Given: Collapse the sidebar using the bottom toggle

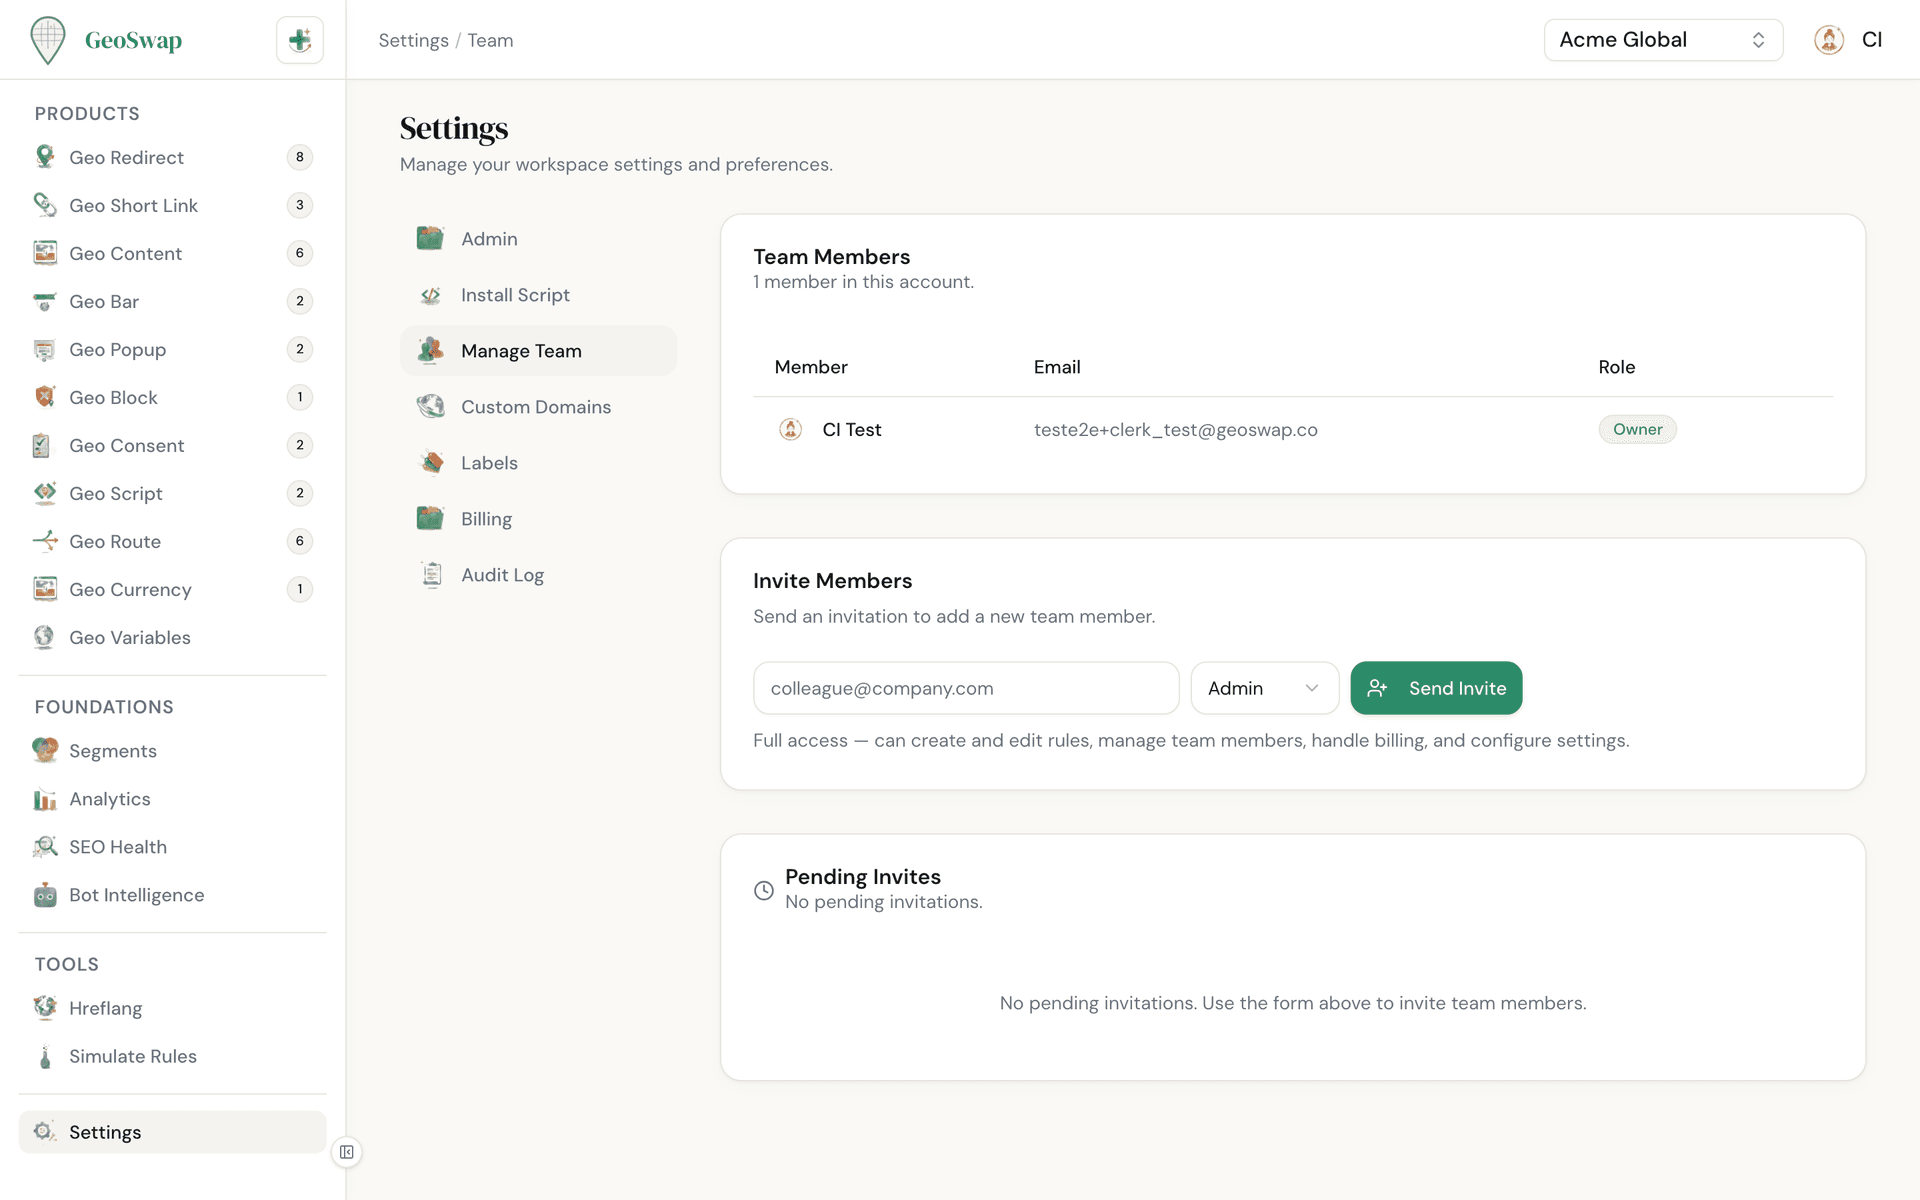Looking at the screenshot, I should pos(346,1152).
